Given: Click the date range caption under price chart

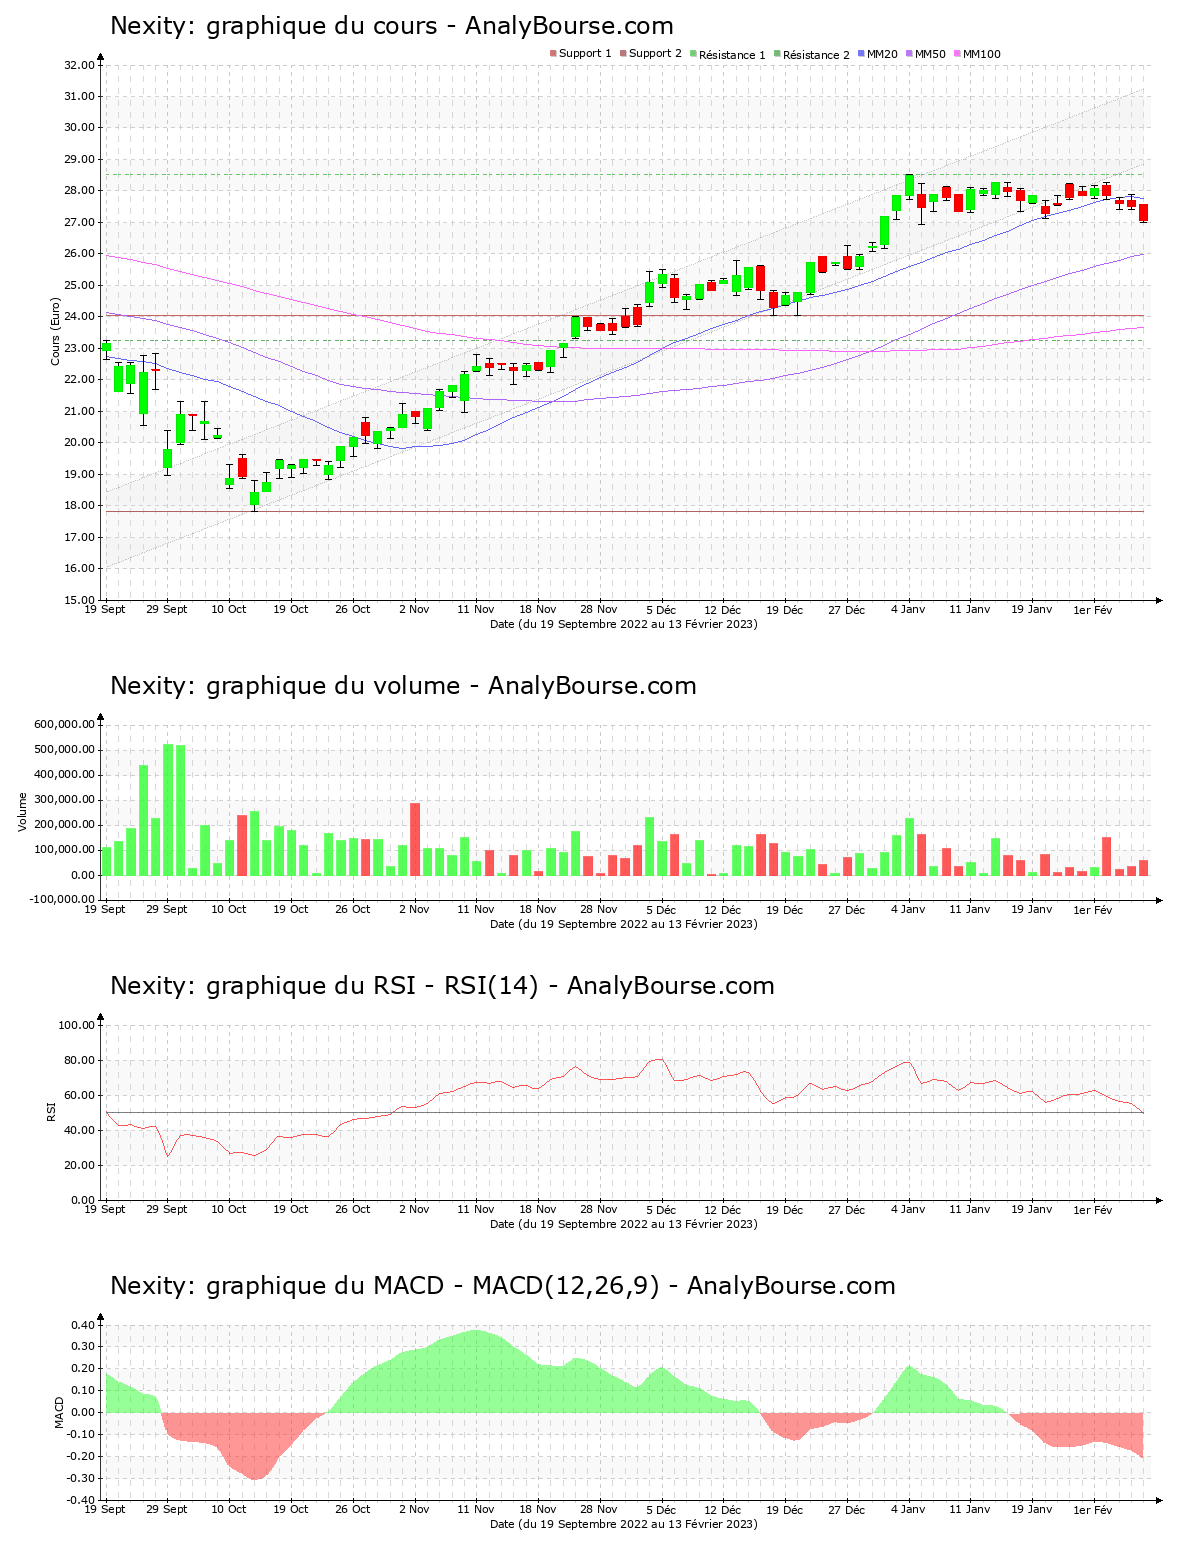Looking at the screenshot, I should point(623,624).
